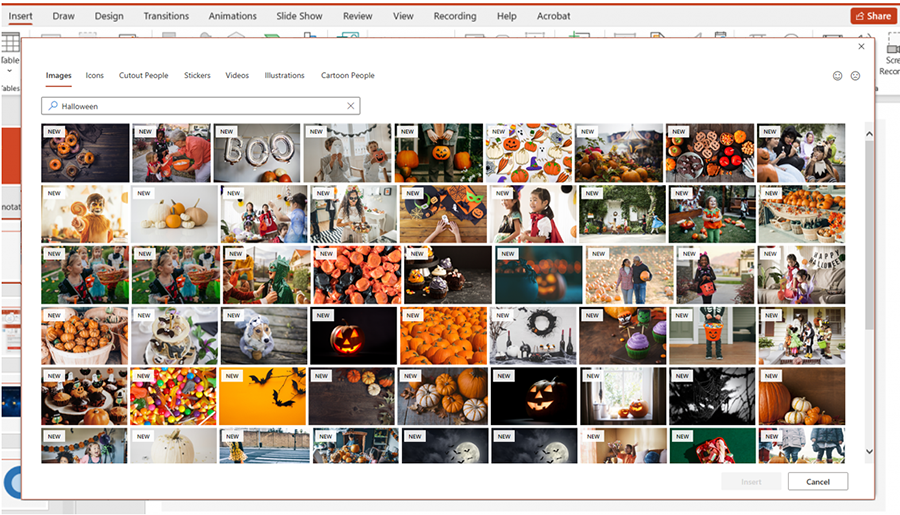Open the Videos tab
The height and width of the screenshot is (515, 900).
pyautogui.click(x=237, y=75)
